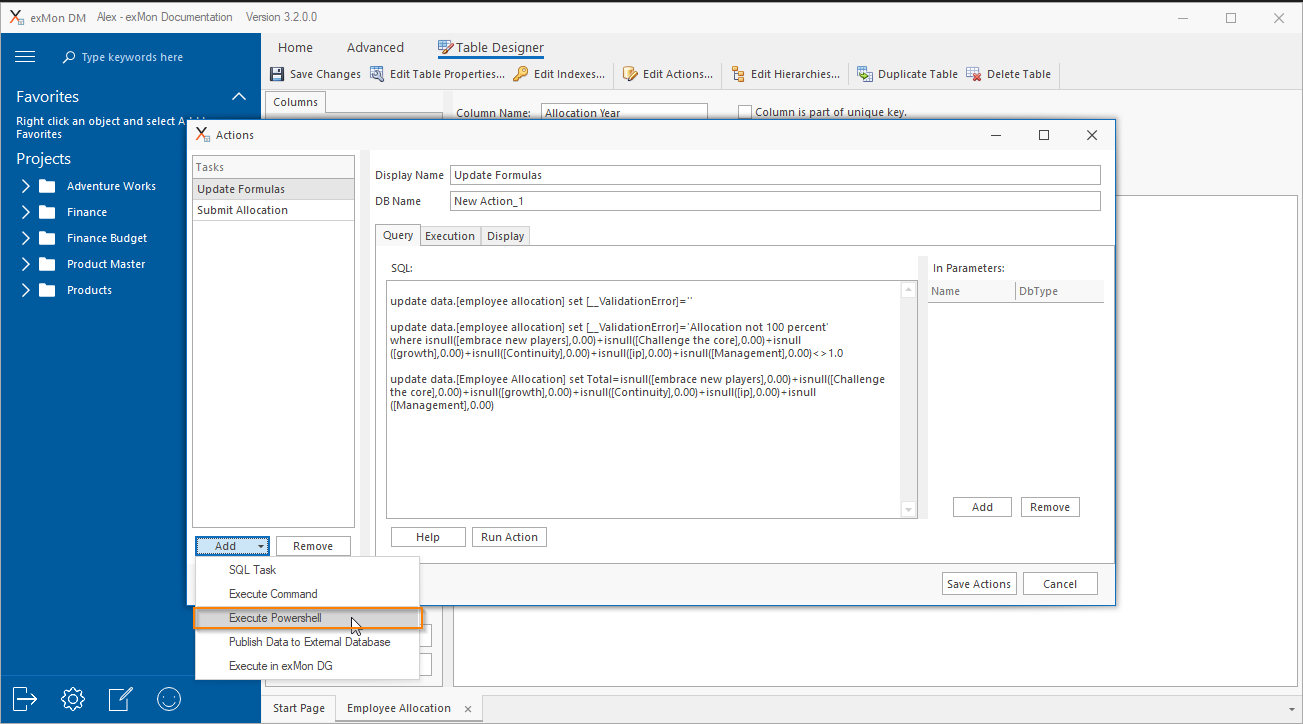1303x724 pixels.
Task: Click Save Actions button
Action: (x=979, y=584)
